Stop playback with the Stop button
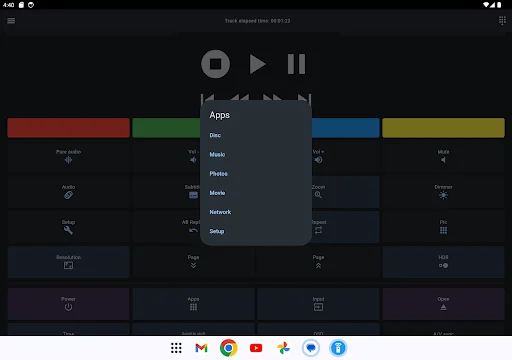The height and width of the screenshot is (360, 512). [x=215, y=64]
